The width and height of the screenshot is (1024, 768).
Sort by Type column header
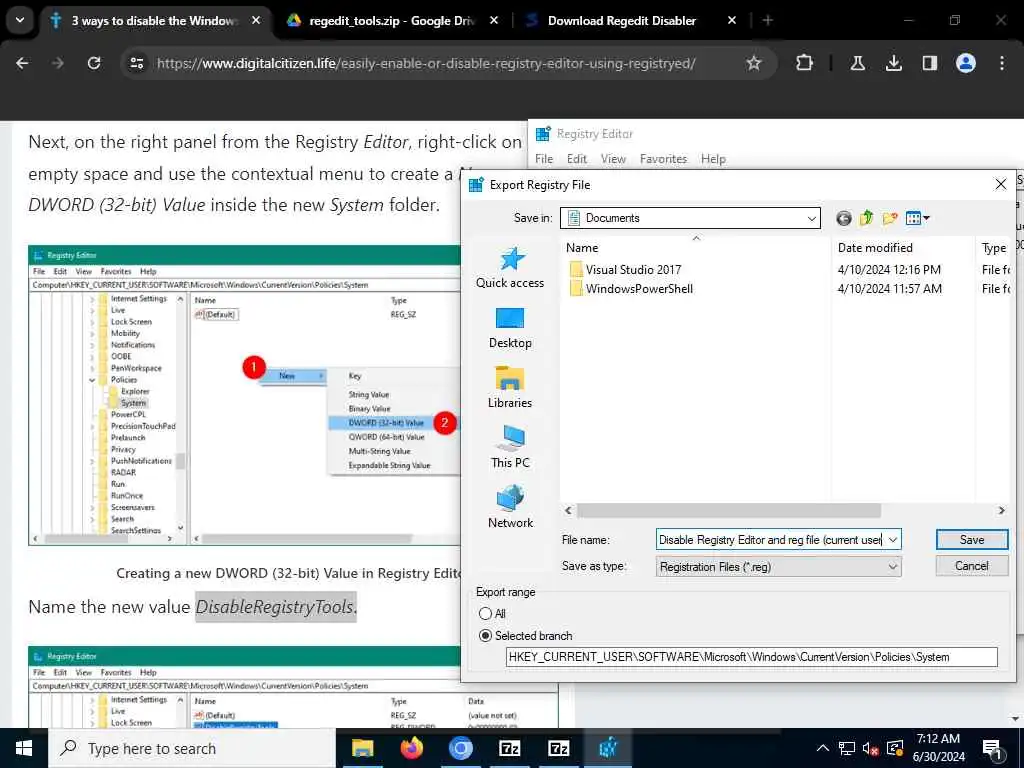coord(994,248)
